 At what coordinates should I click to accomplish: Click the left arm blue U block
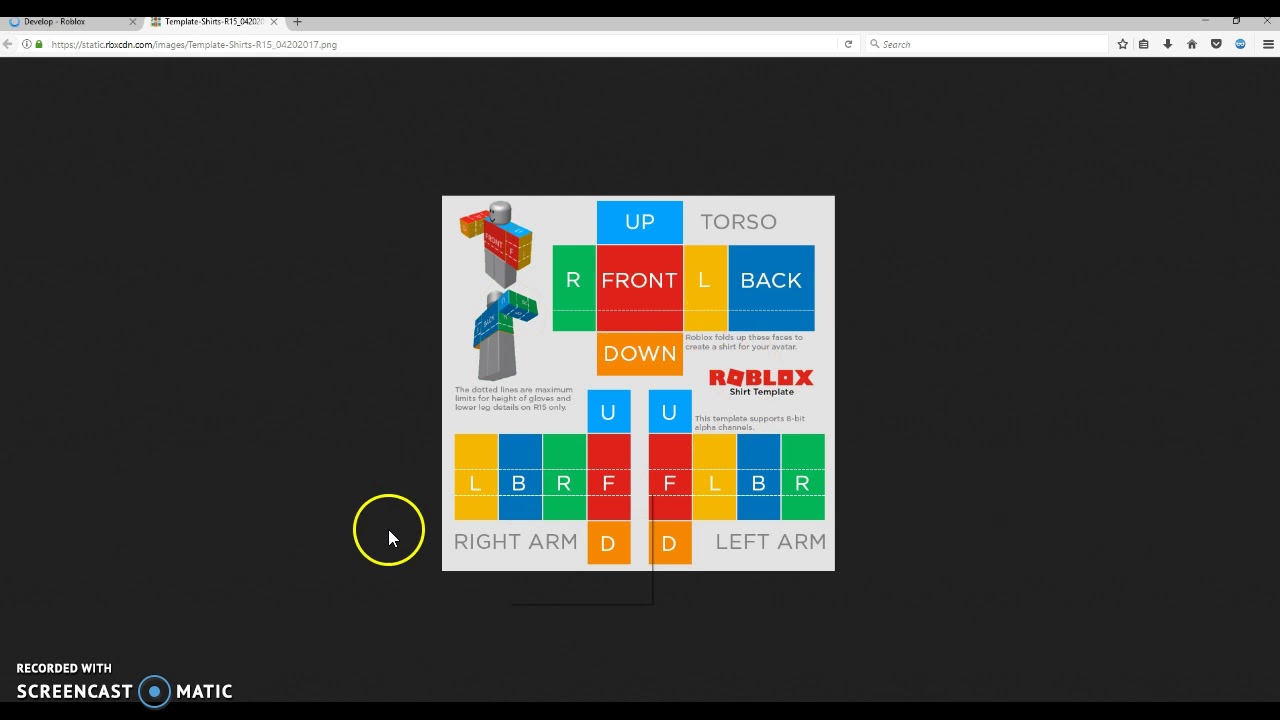(x=670, y=412)
